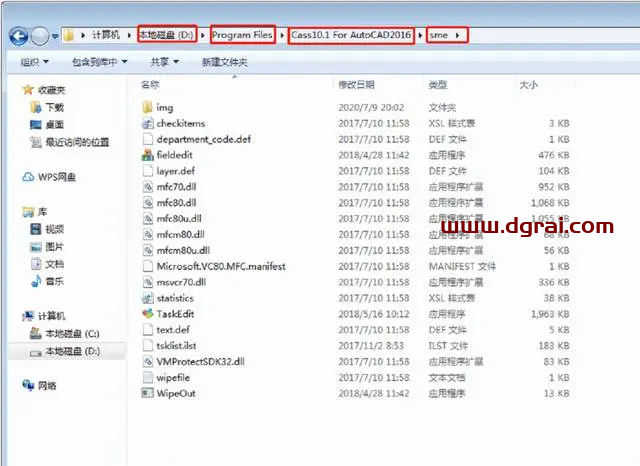Click the date 2020/7/9 20:02 of img
This screenshot has height=466, width=640.
[x=371, y=107]
